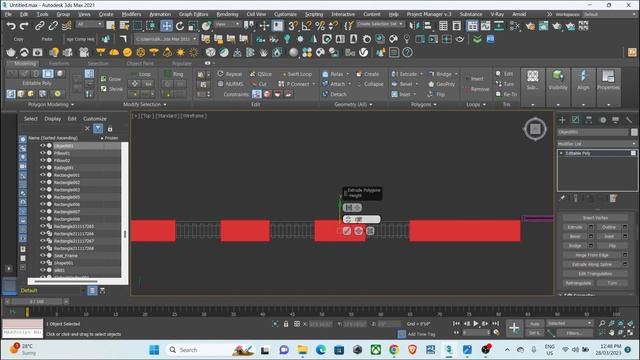This screenshot has height=360, width=640.
Task: Select Element sub-object level icon
Action: (60, 73)
